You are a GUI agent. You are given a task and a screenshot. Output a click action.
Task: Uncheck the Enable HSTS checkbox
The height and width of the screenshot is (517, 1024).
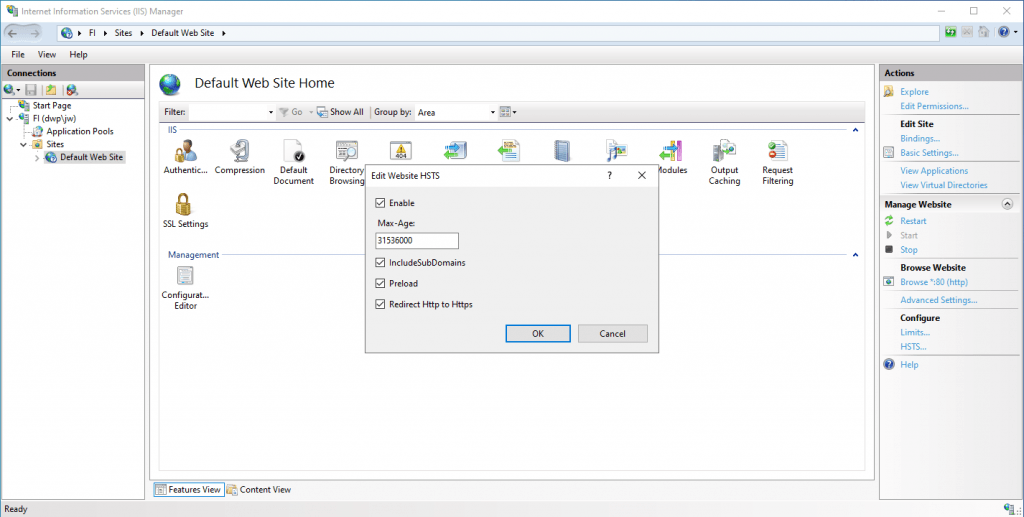coord(380,203)
